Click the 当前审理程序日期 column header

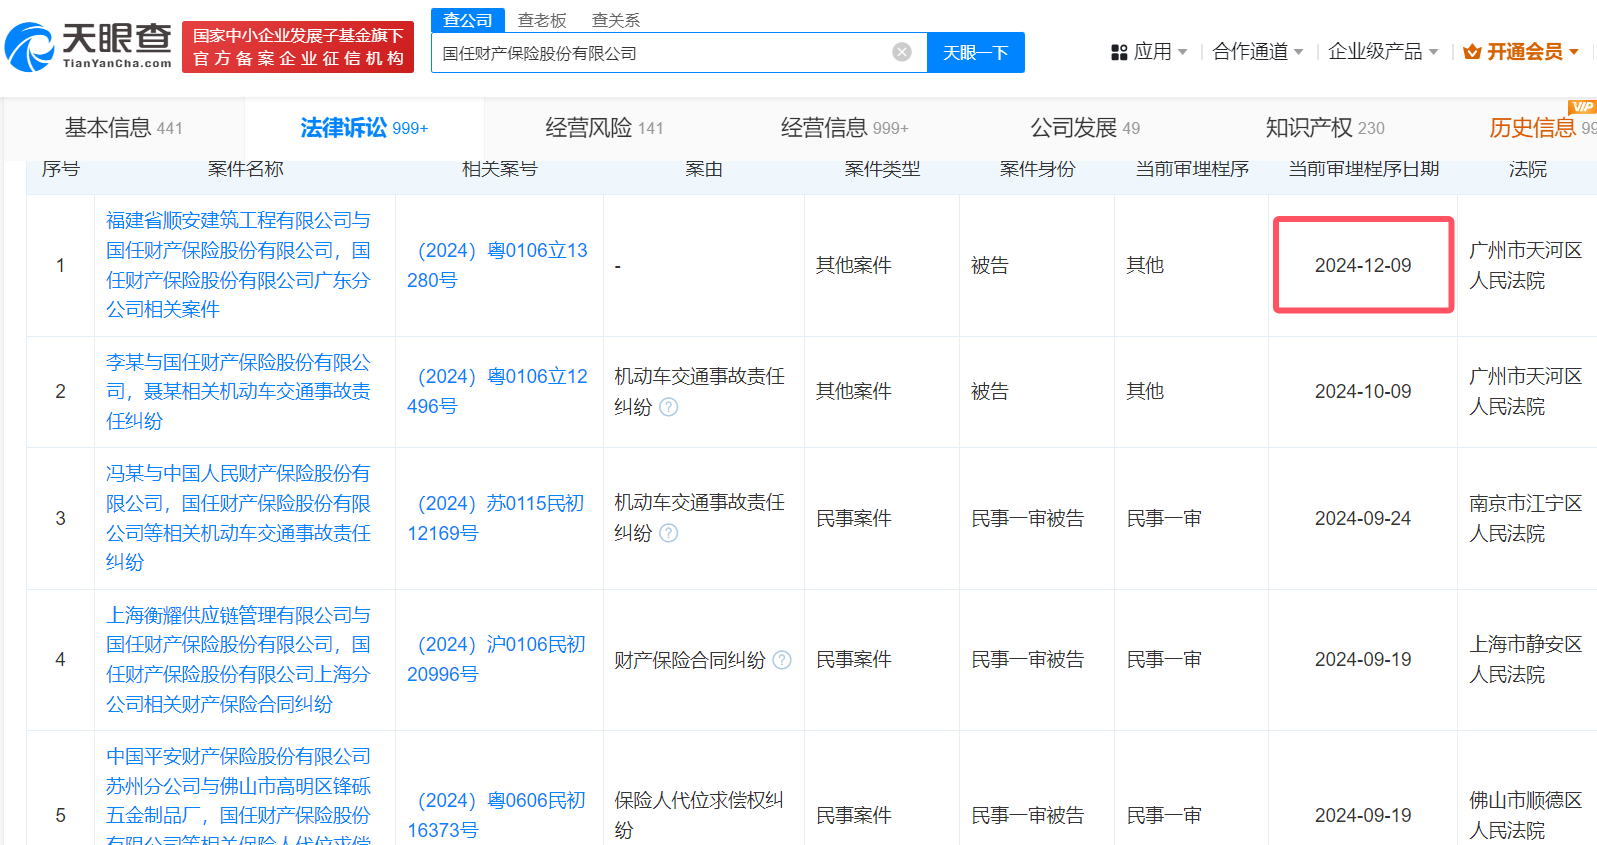point(1364,169)
